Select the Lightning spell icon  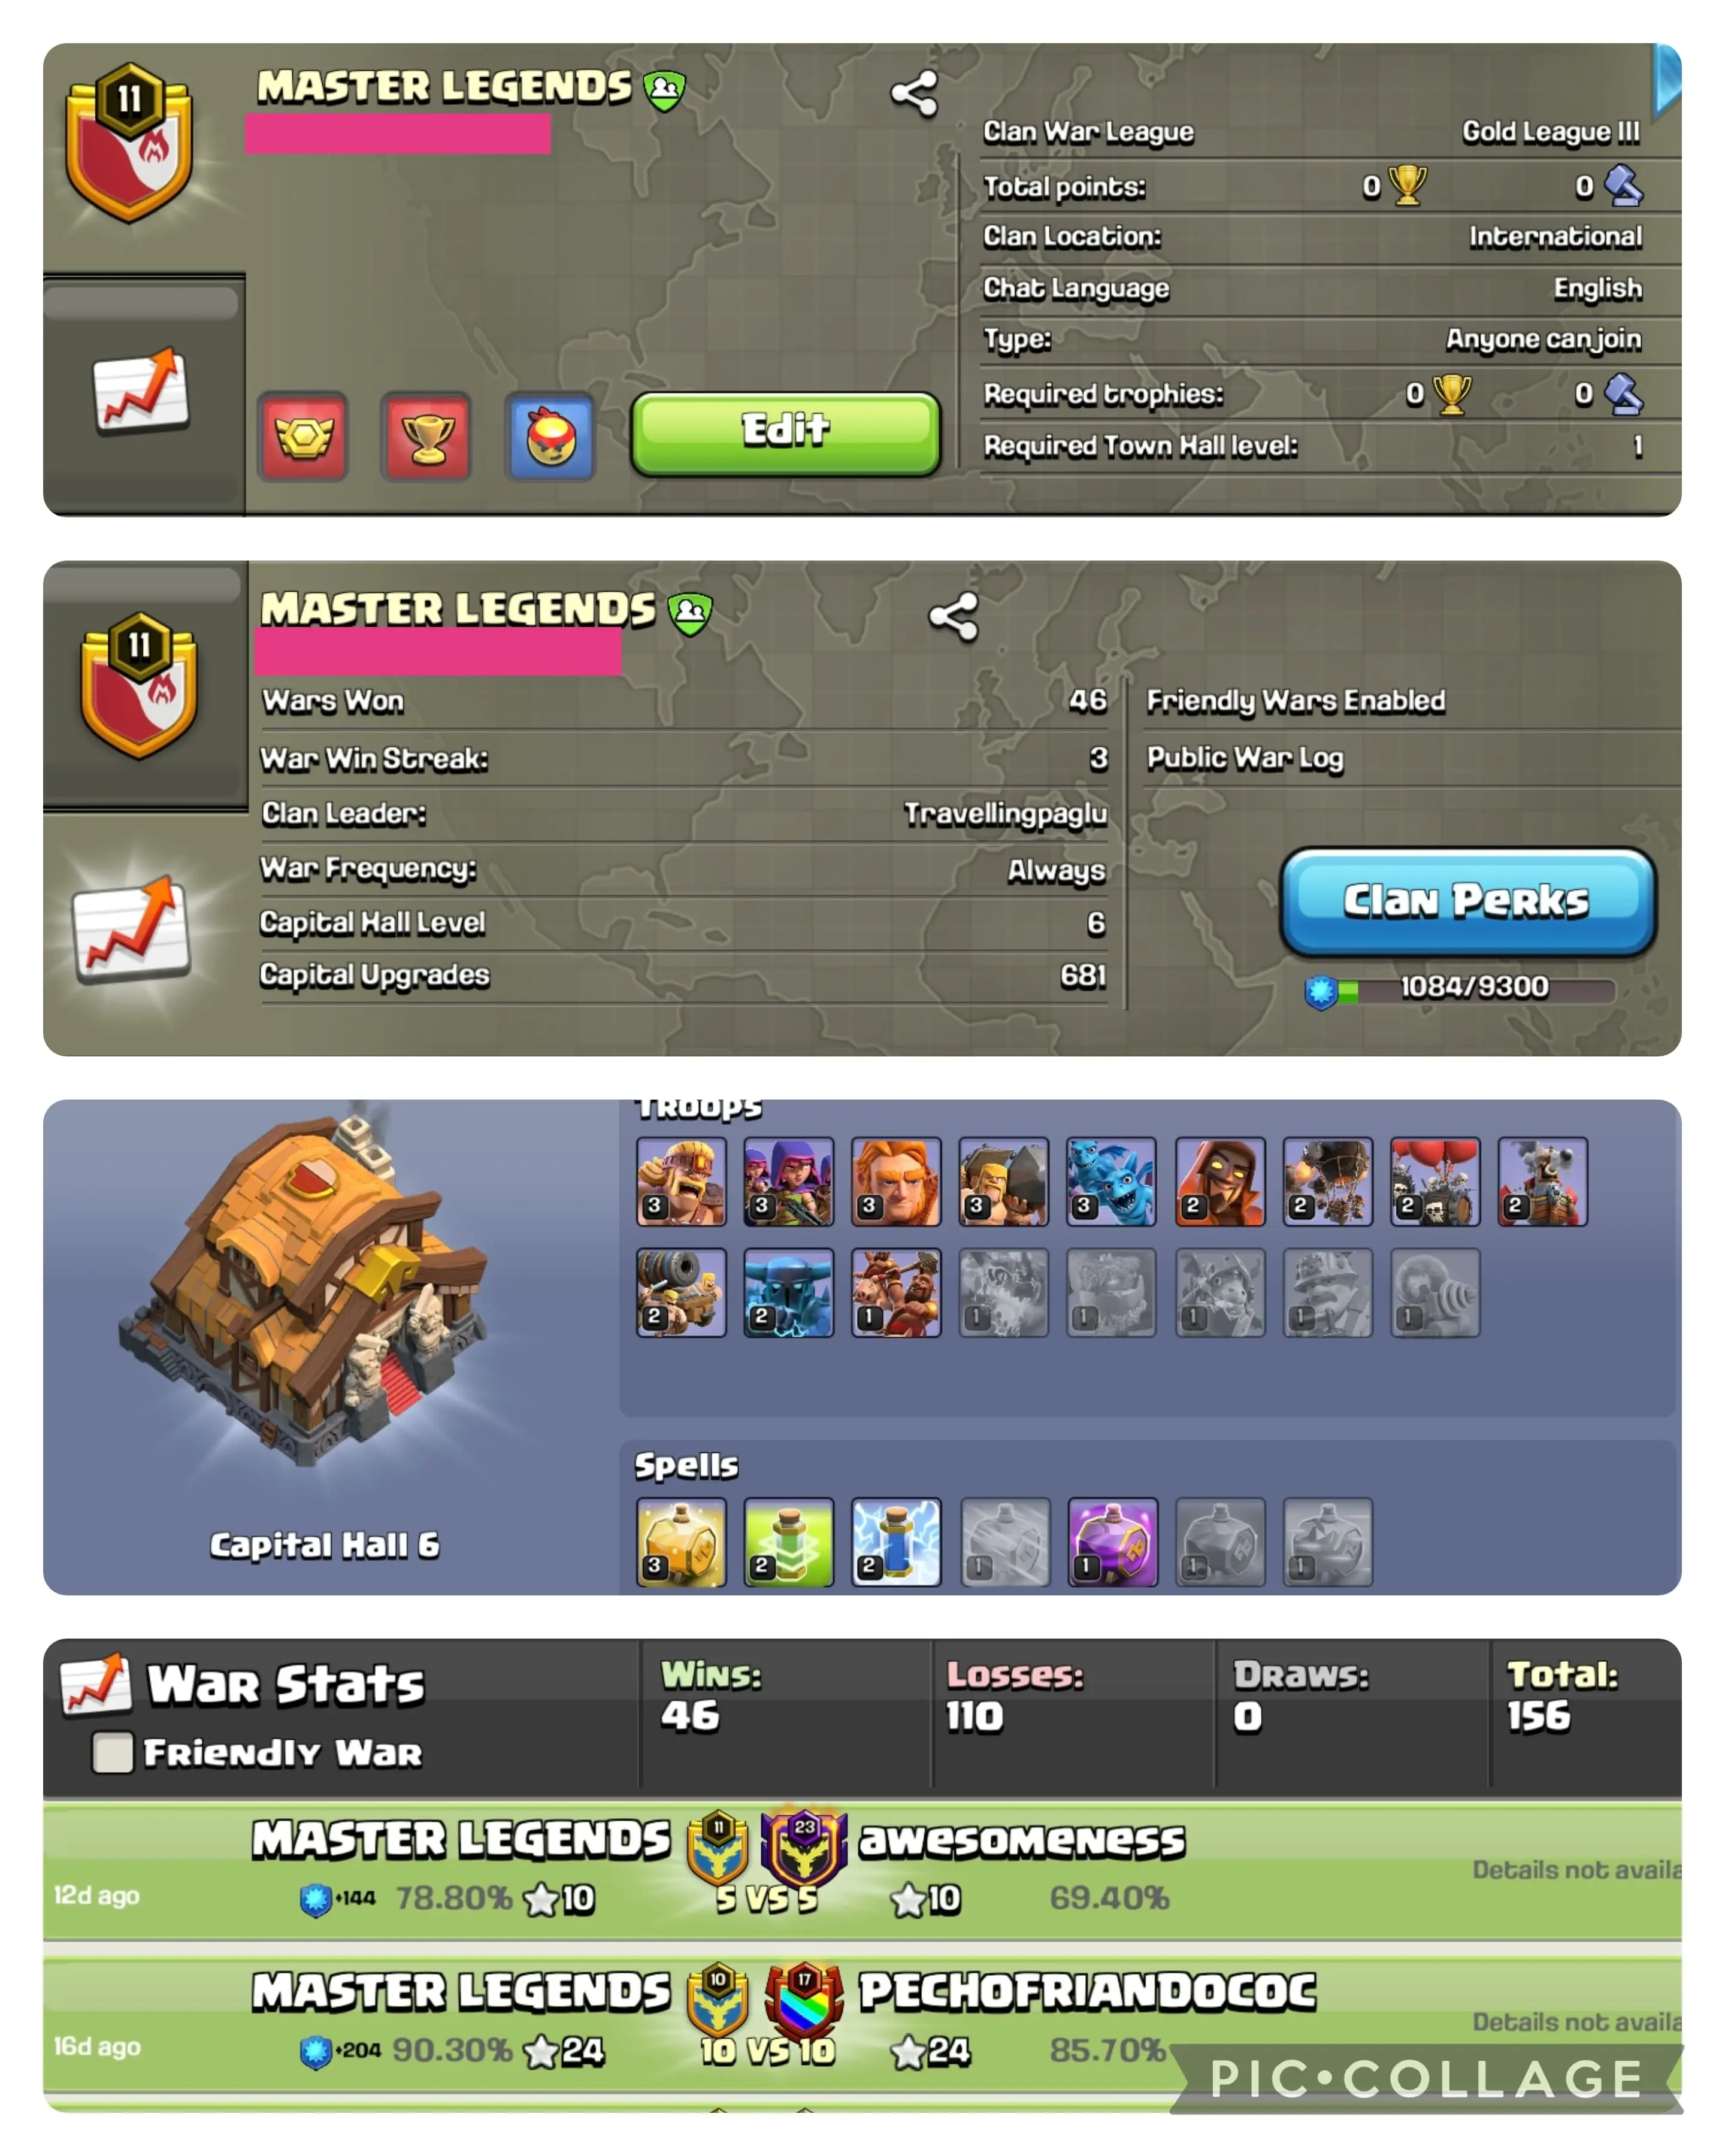pyautogui.click(x=896, y=1541)
